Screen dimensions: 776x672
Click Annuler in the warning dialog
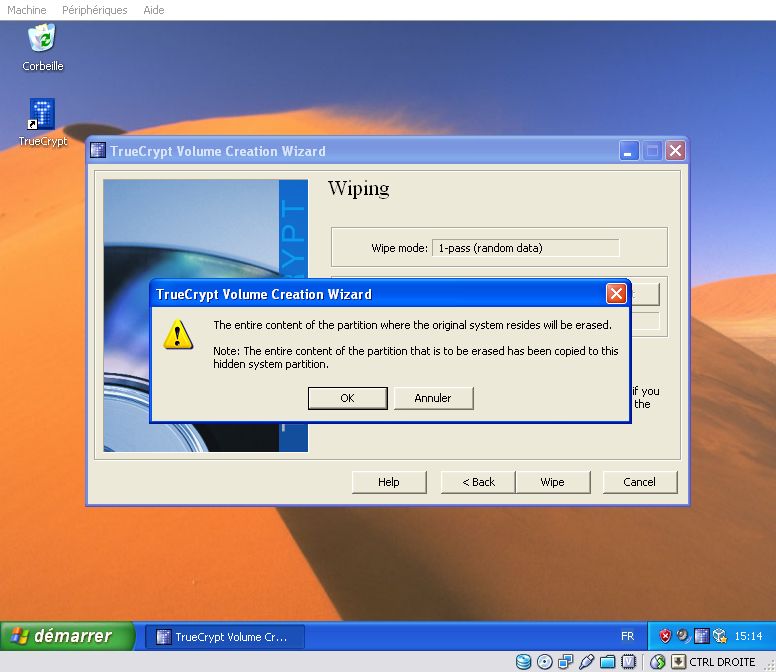pyautogui.click(x=433, y=398)
